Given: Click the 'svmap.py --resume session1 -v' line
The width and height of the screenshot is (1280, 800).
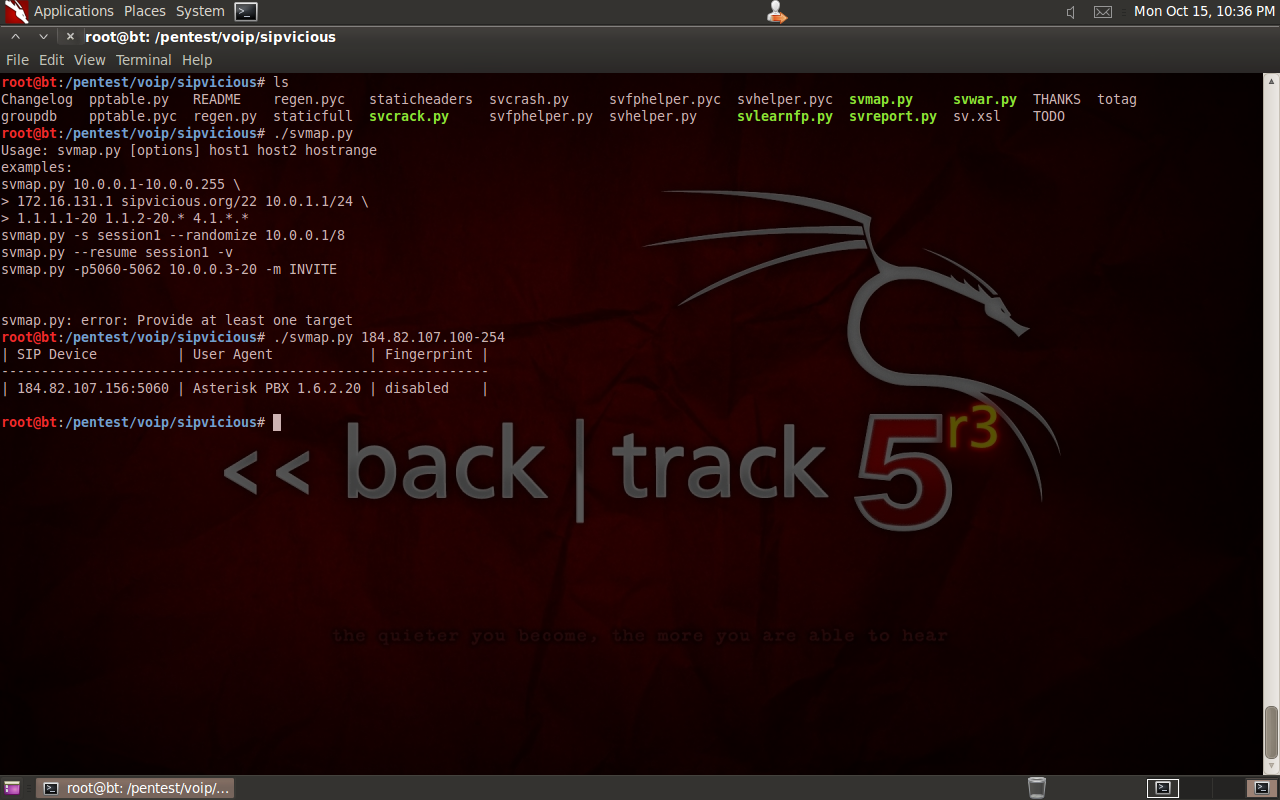Looking at the screenshot, I should pos(117,252).
